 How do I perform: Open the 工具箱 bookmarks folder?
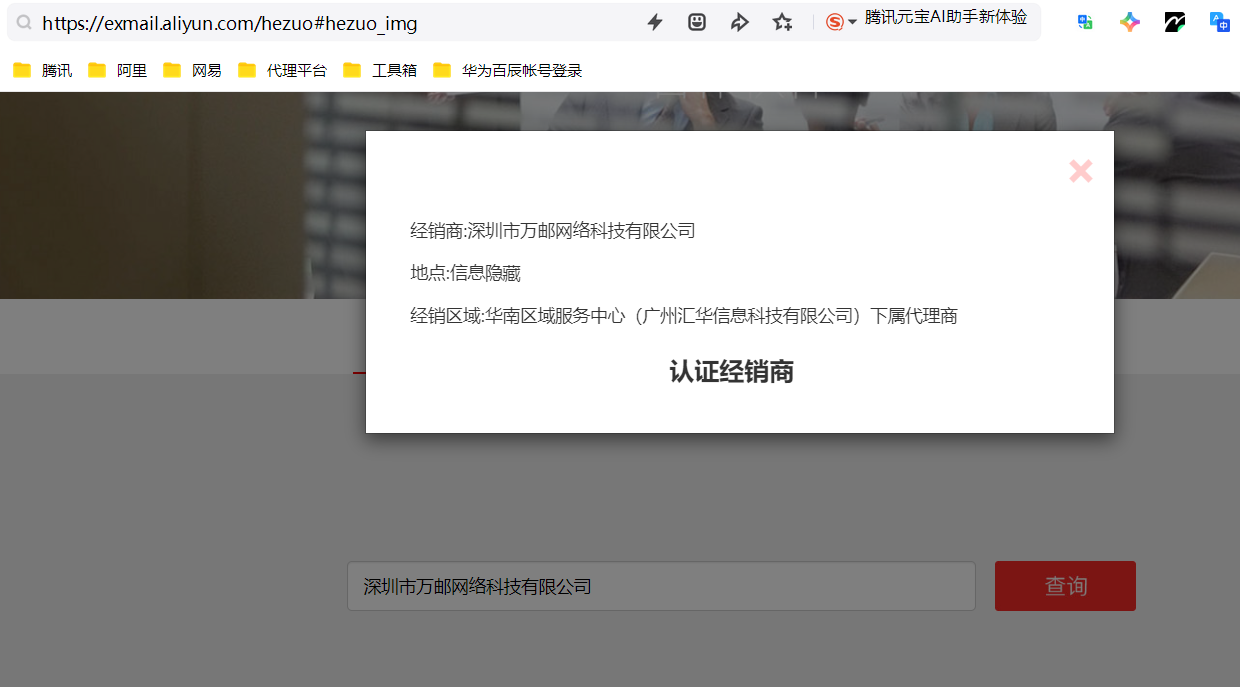[380, 70]
